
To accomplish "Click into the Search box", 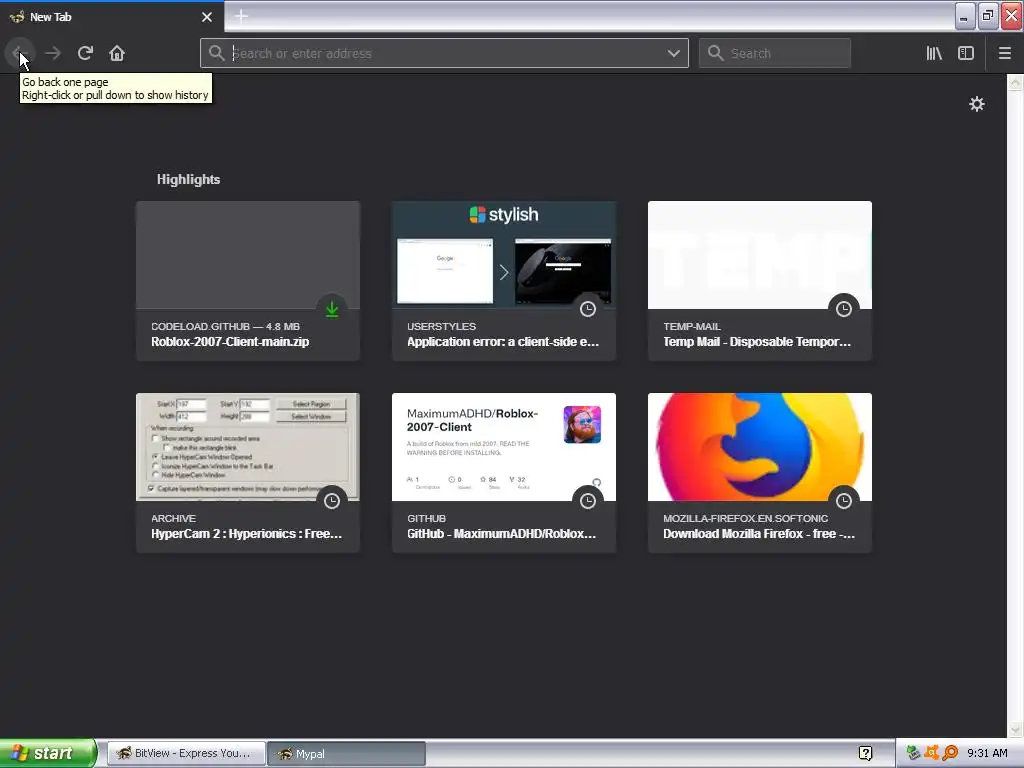I will 775,53.
